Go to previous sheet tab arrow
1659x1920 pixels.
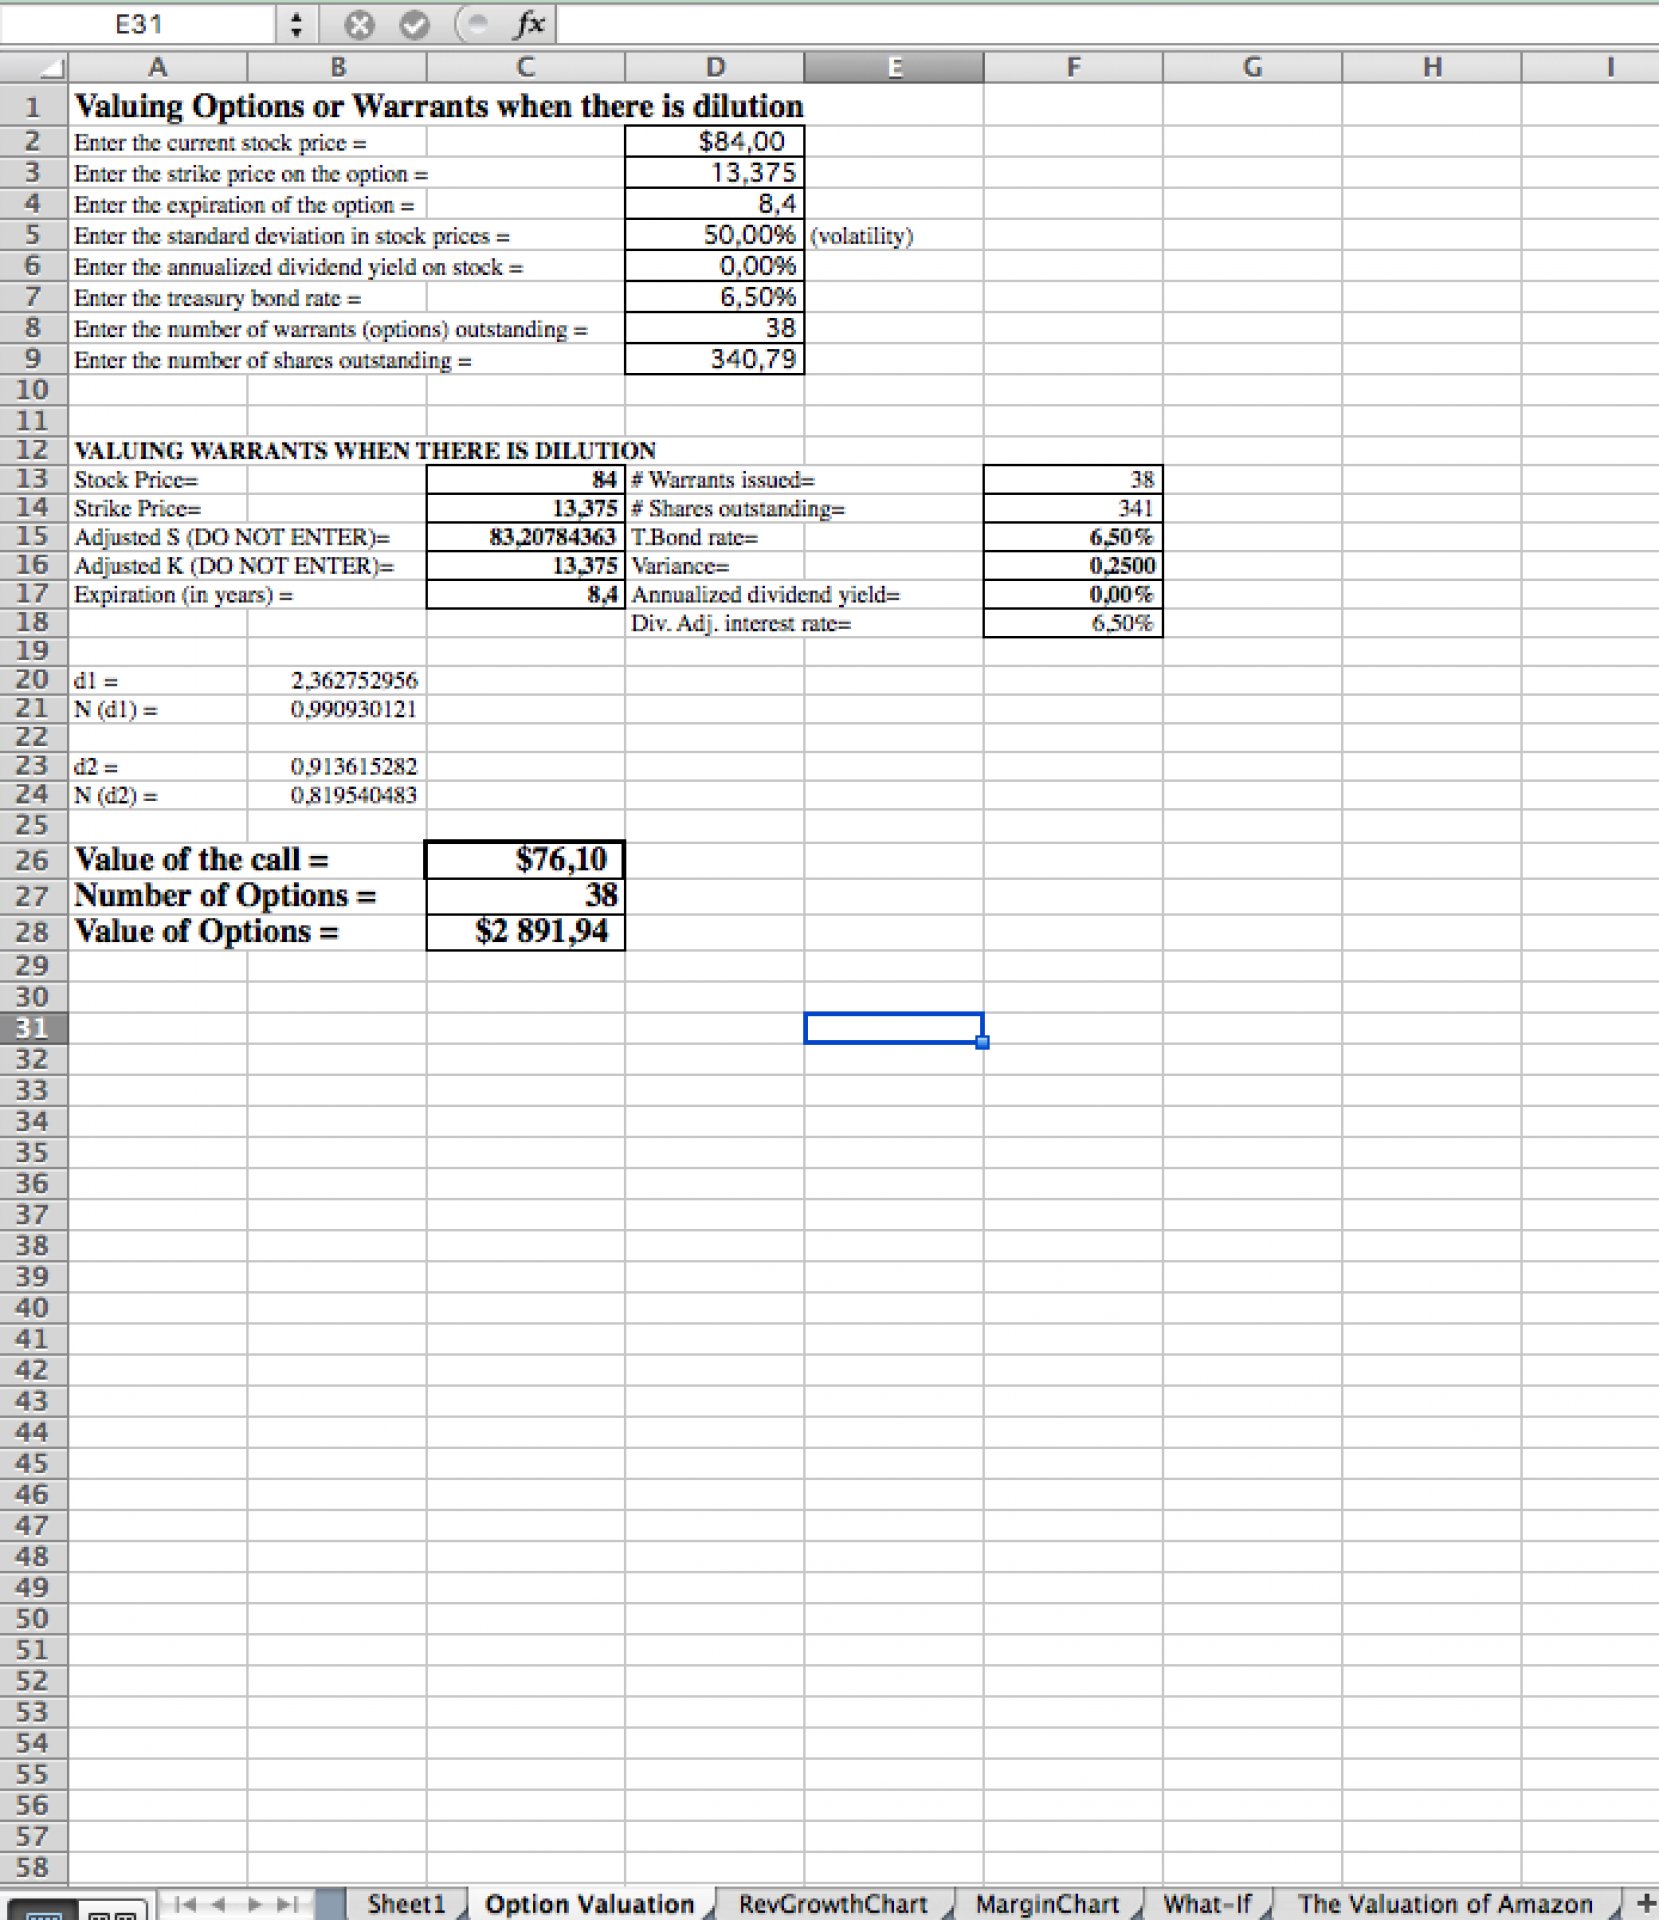[x=219, y=1904]
